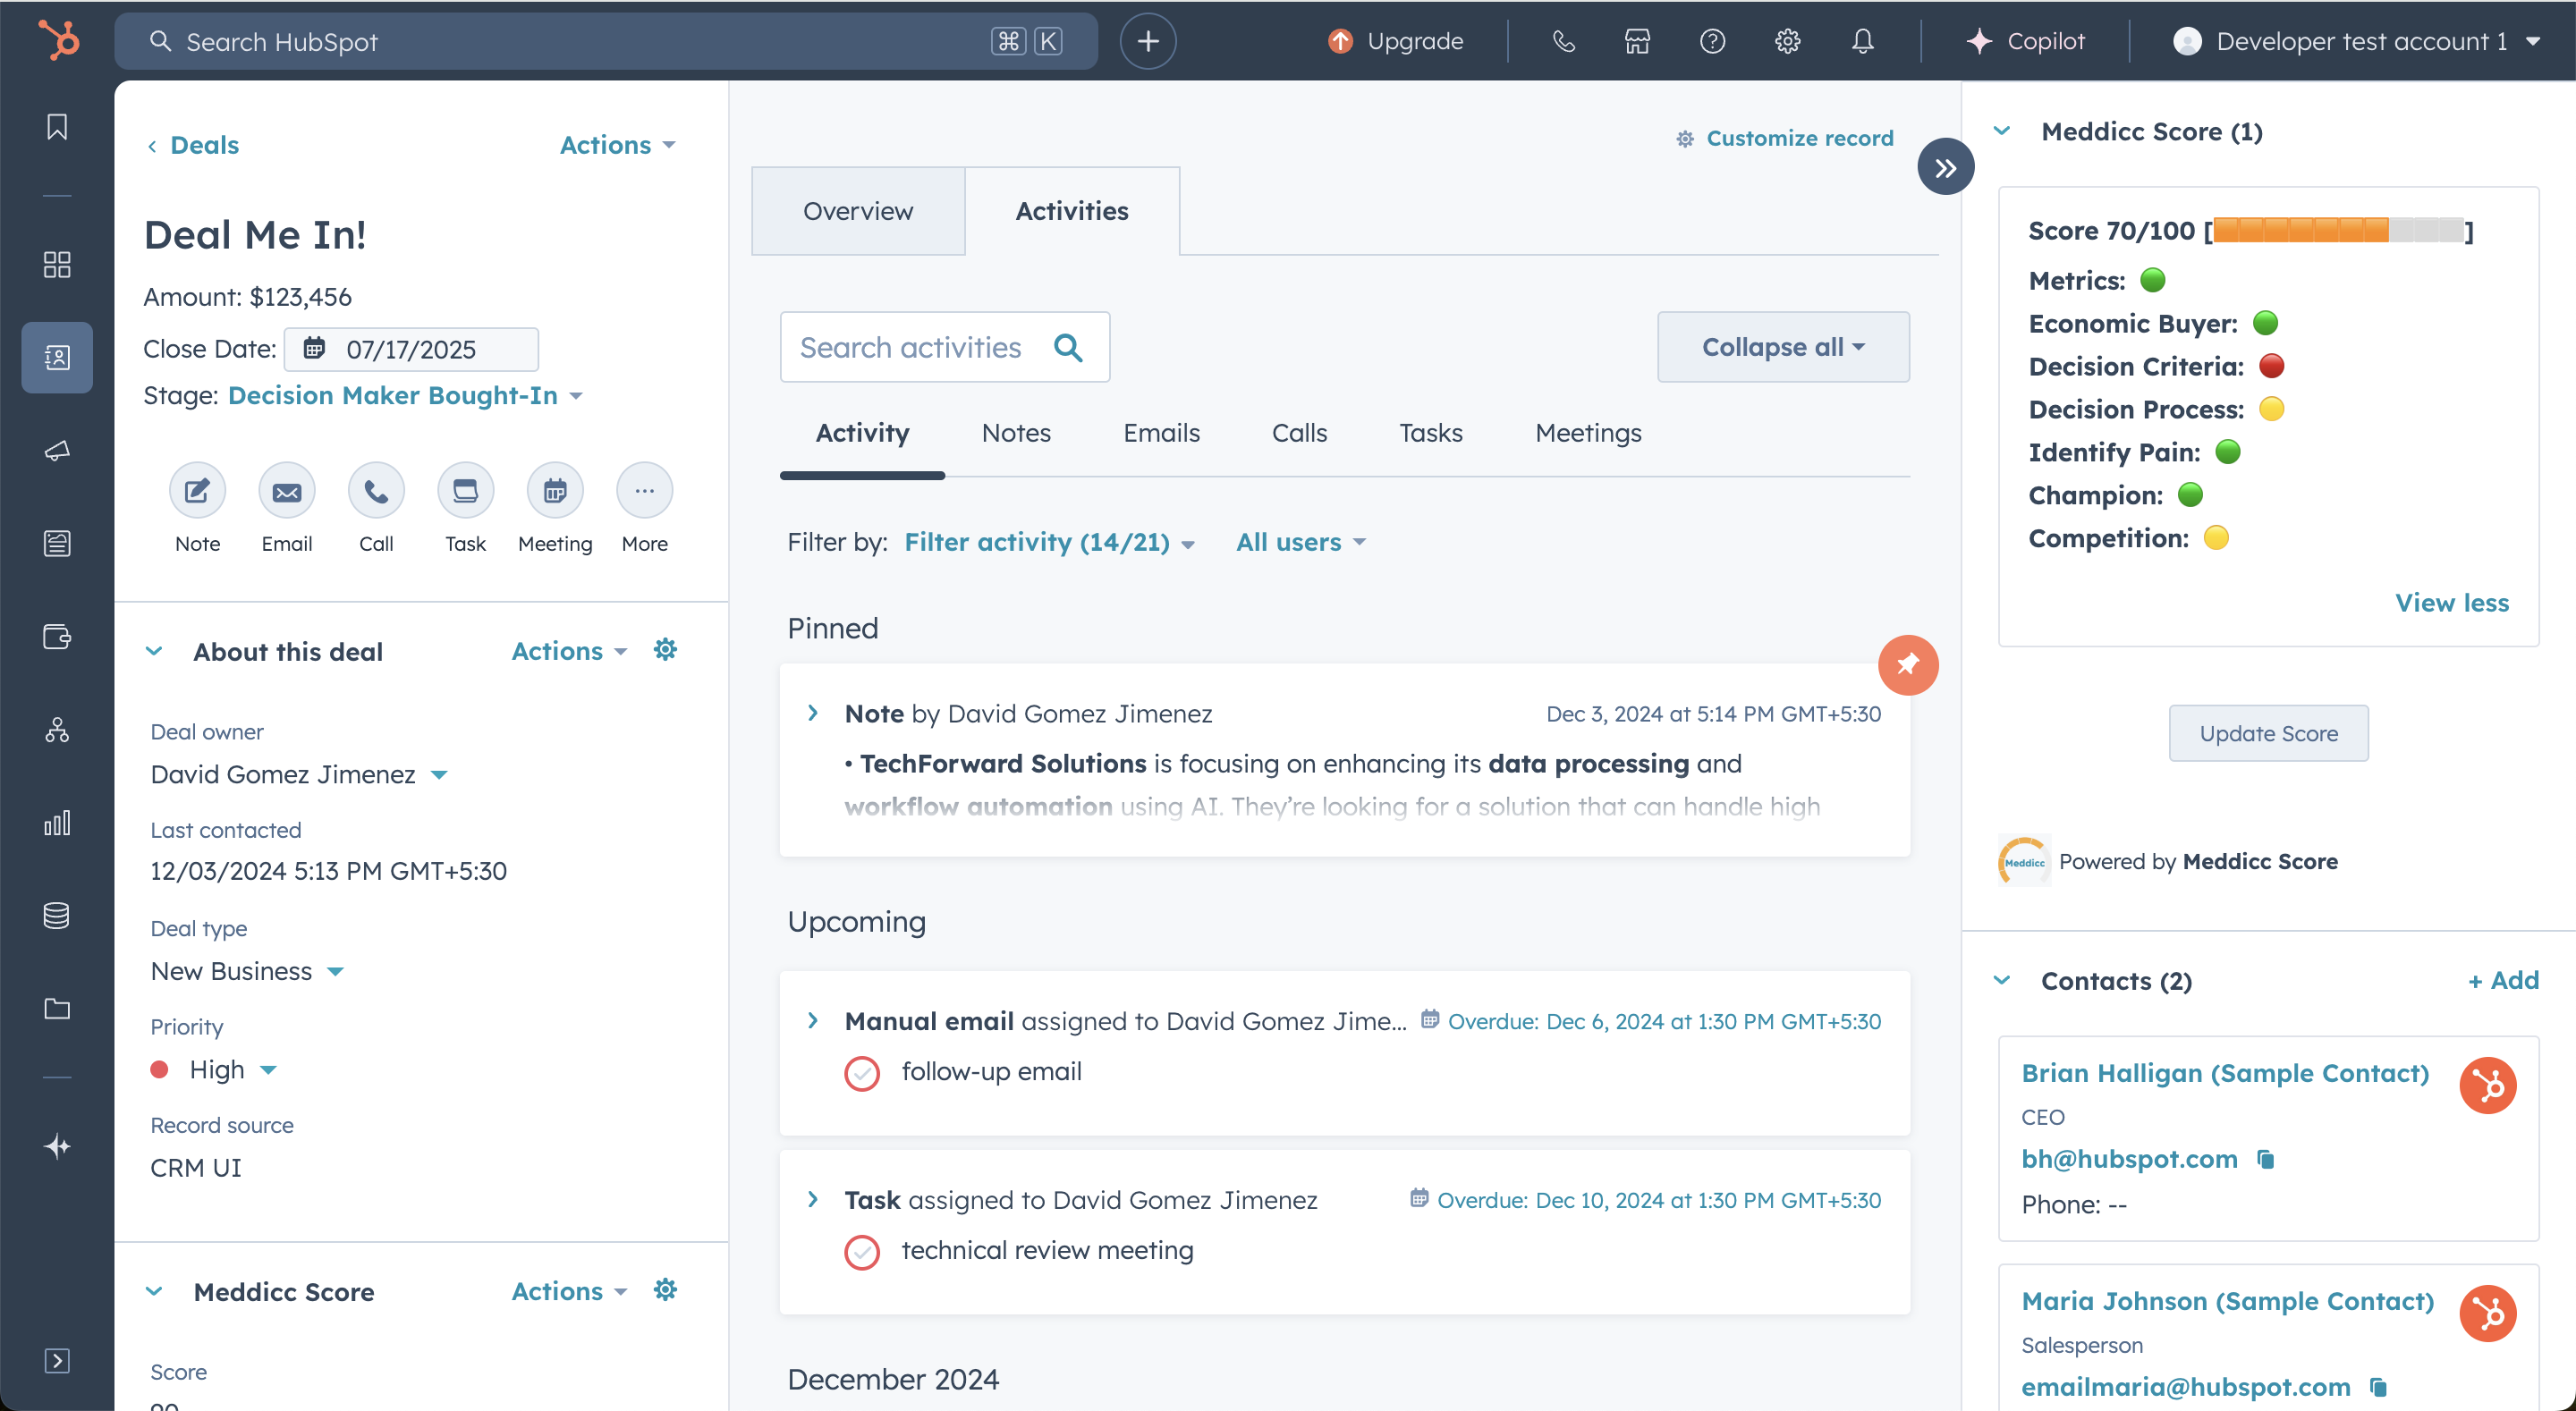2576x1411 pixels.
Task: Open the All users filter dropdown
Action: (x=1301, y=542)
